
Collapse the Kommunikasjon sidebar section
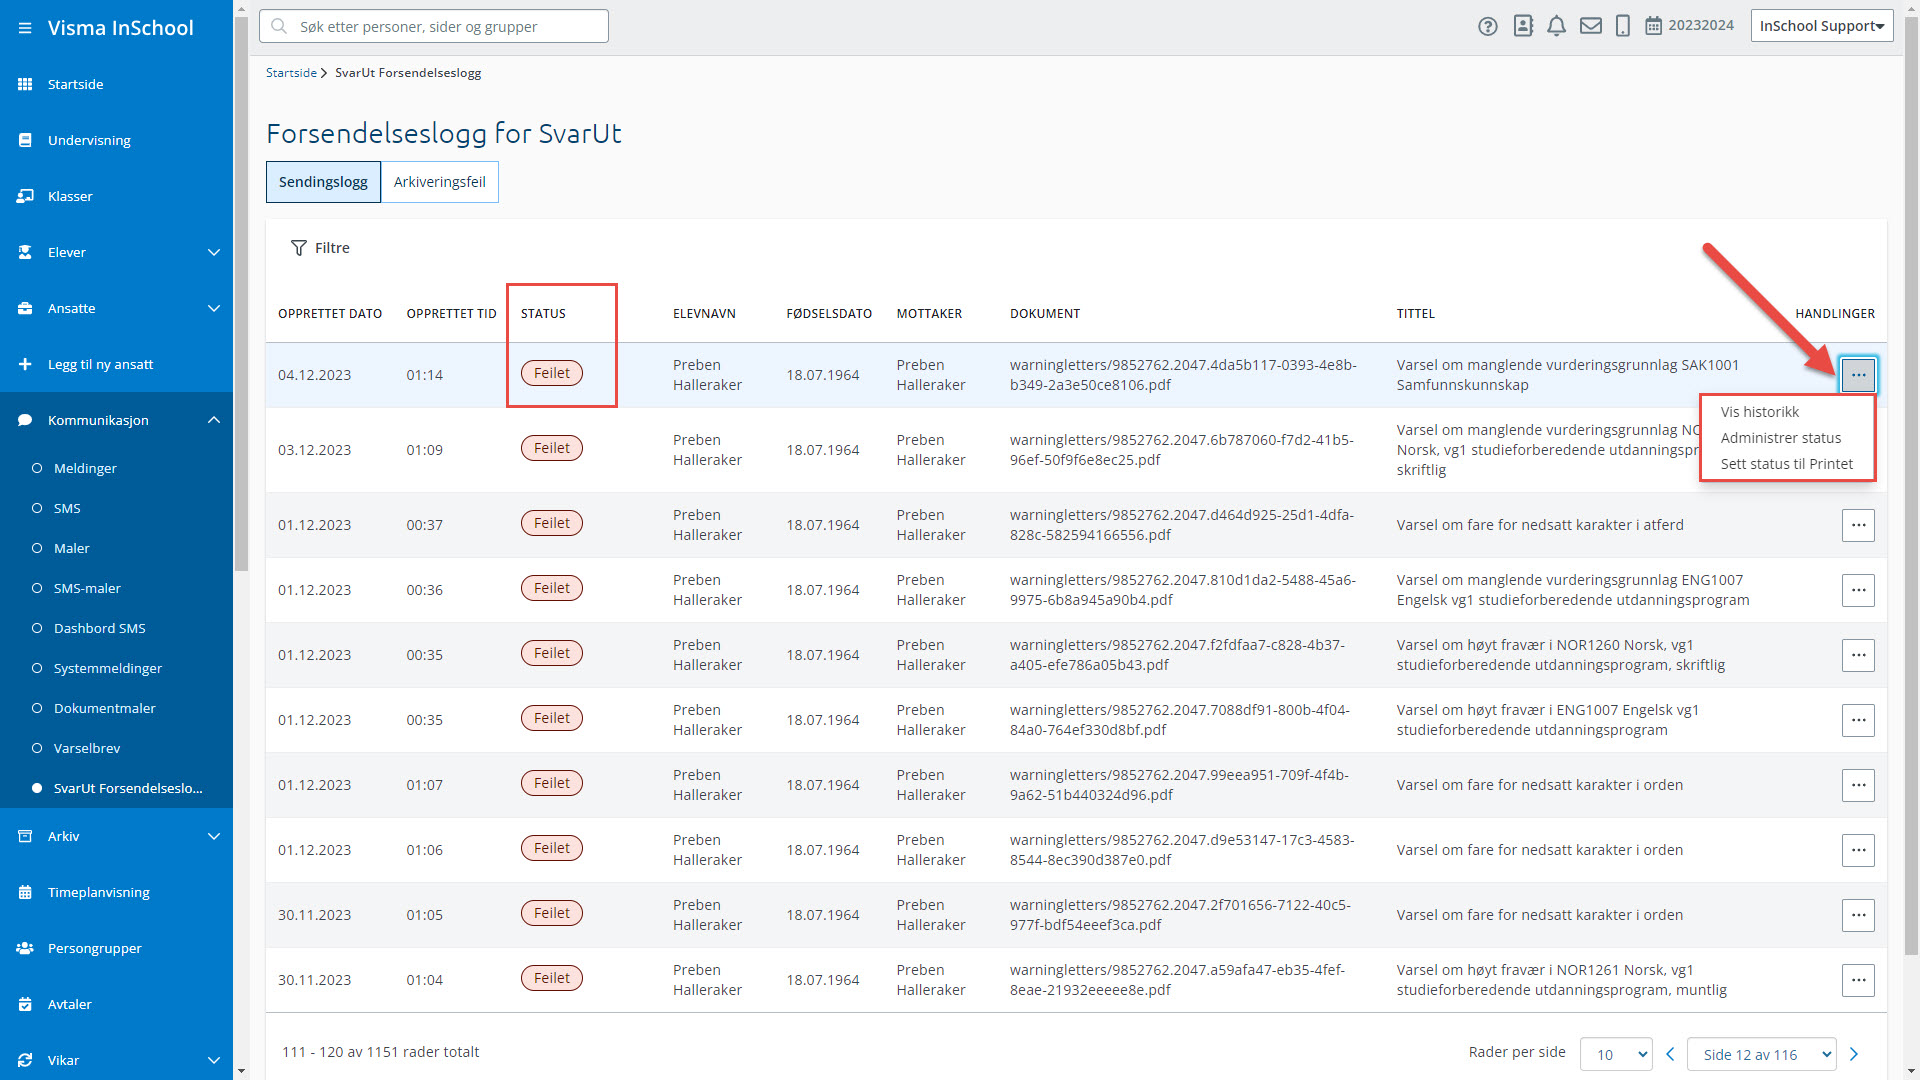coord(213,420)
